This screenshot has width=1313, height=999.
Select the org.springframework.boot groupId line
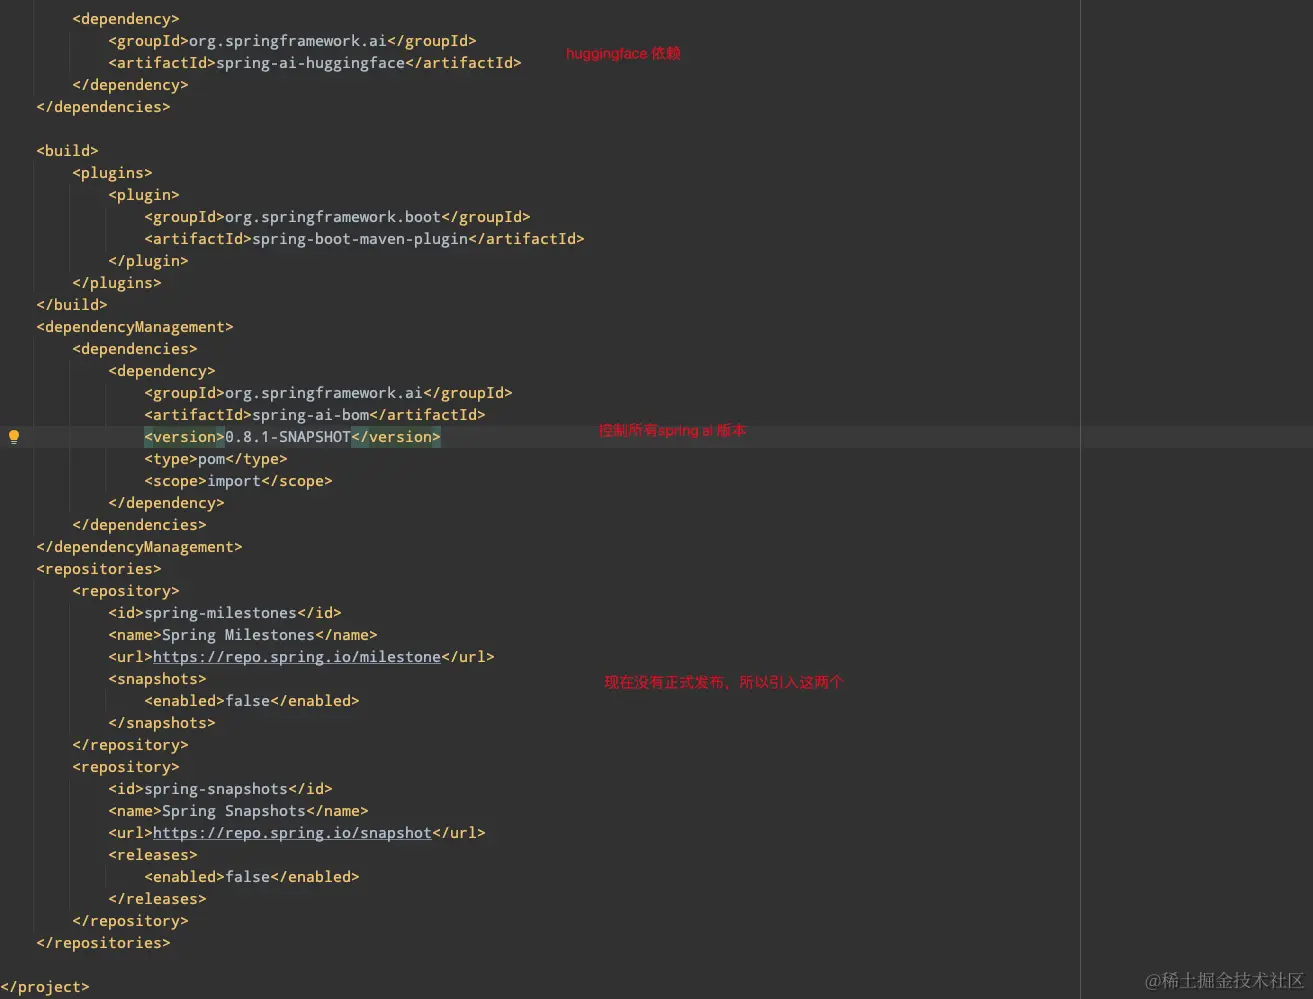point(337,217)
